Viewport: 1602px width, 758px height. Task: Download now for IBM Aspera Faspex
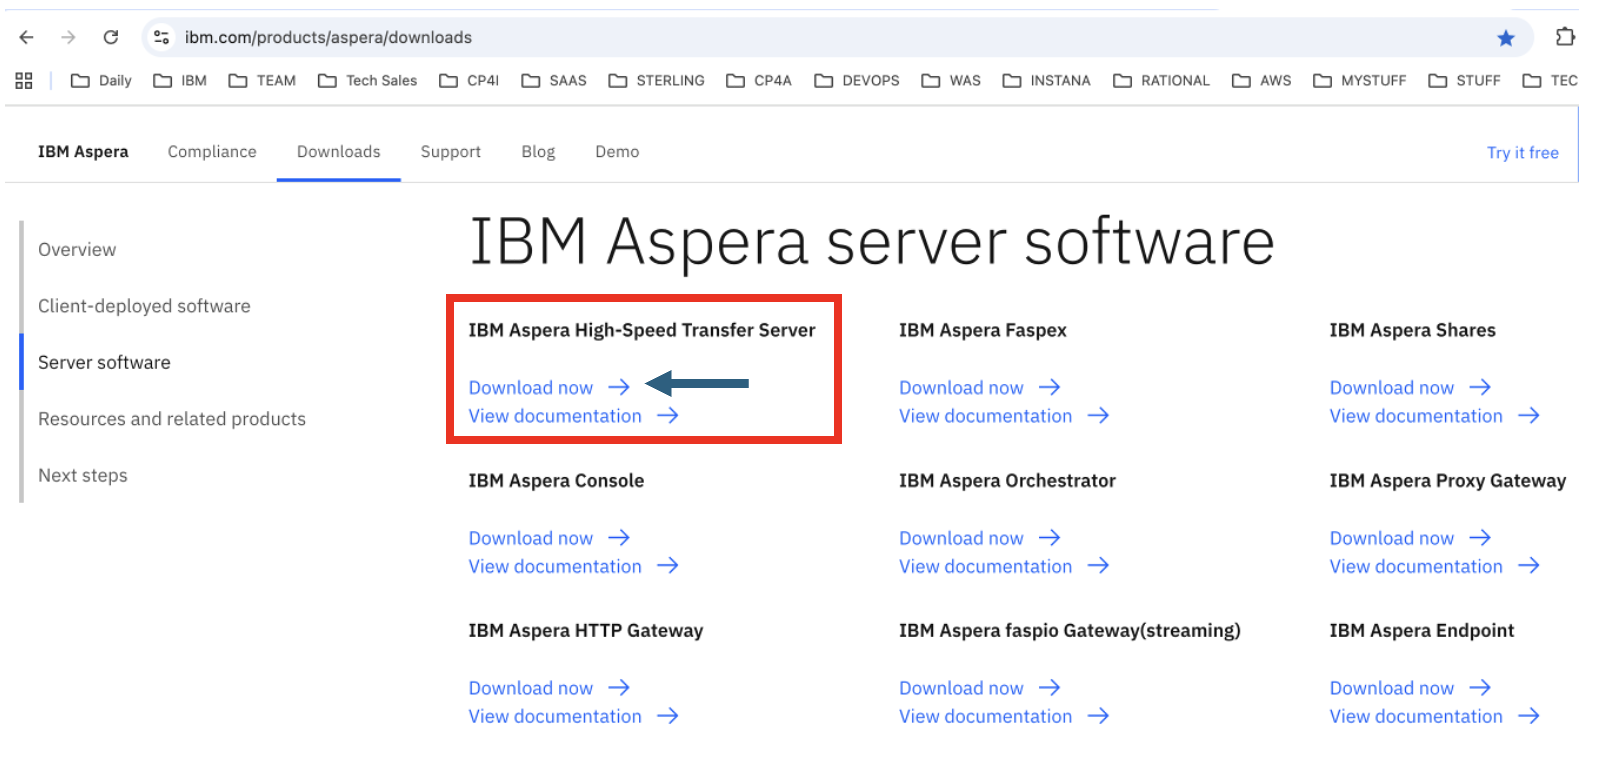(x=980, y=387)
